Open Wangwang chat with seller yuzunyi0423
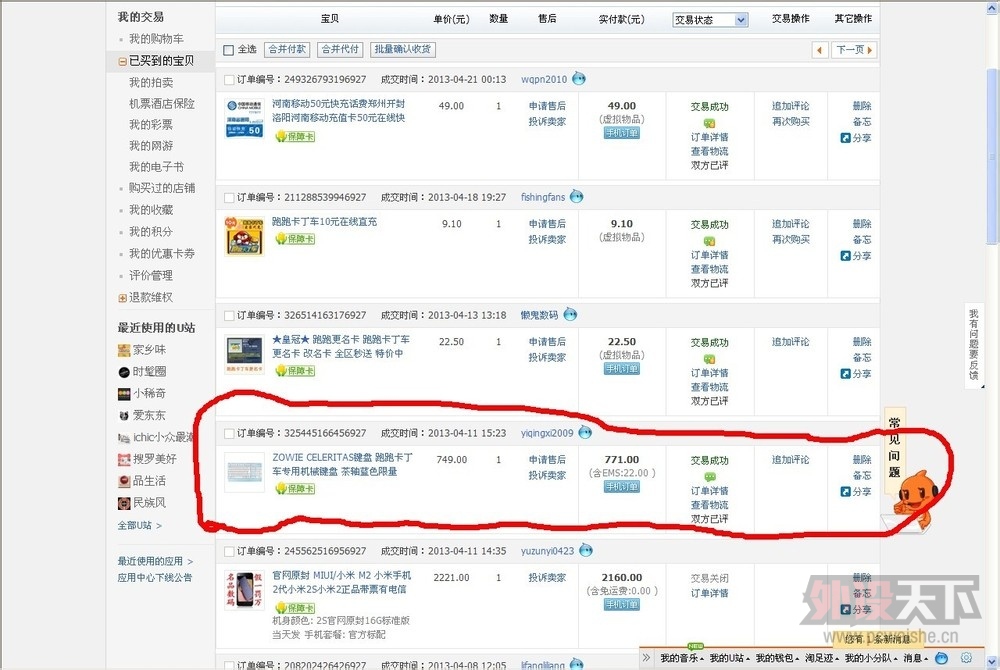 (585, 550)
